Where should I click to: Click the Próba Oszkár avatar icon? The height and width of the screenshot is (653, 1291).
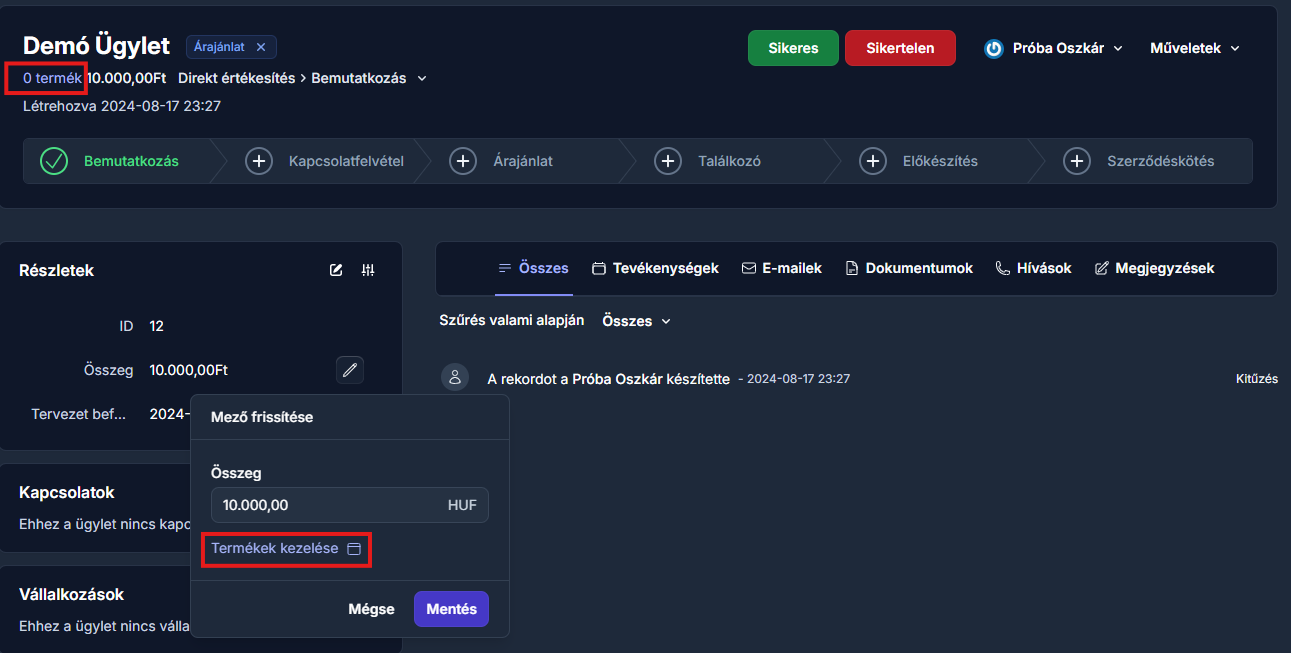pos(994,48)
